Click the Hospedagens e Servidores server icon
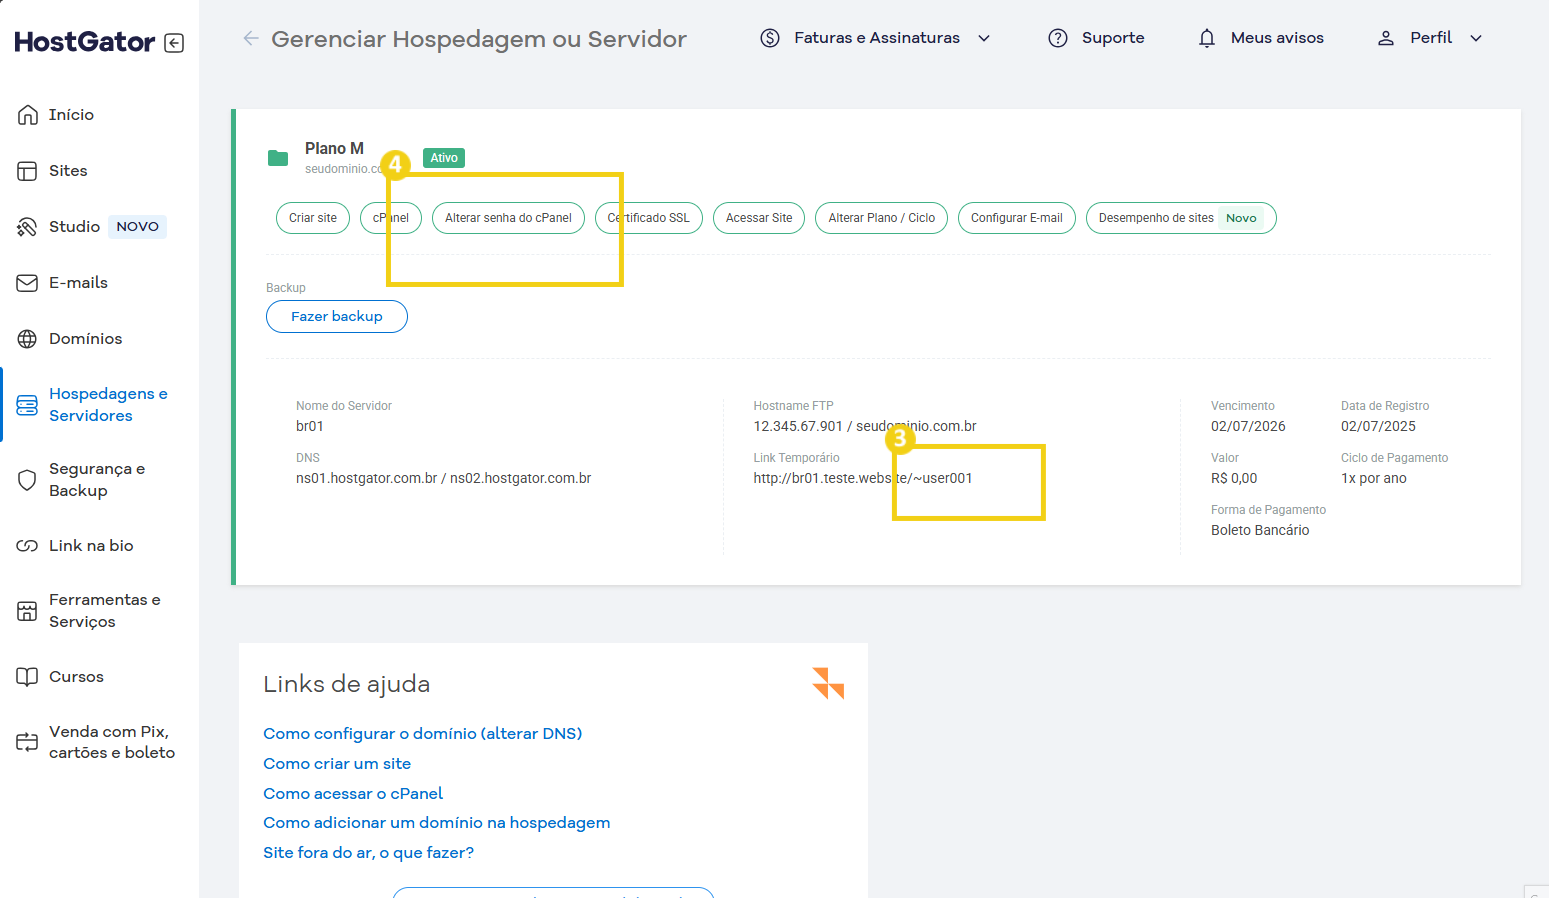Viewport: 1549px width, 898px height. [x=27, y=405]
